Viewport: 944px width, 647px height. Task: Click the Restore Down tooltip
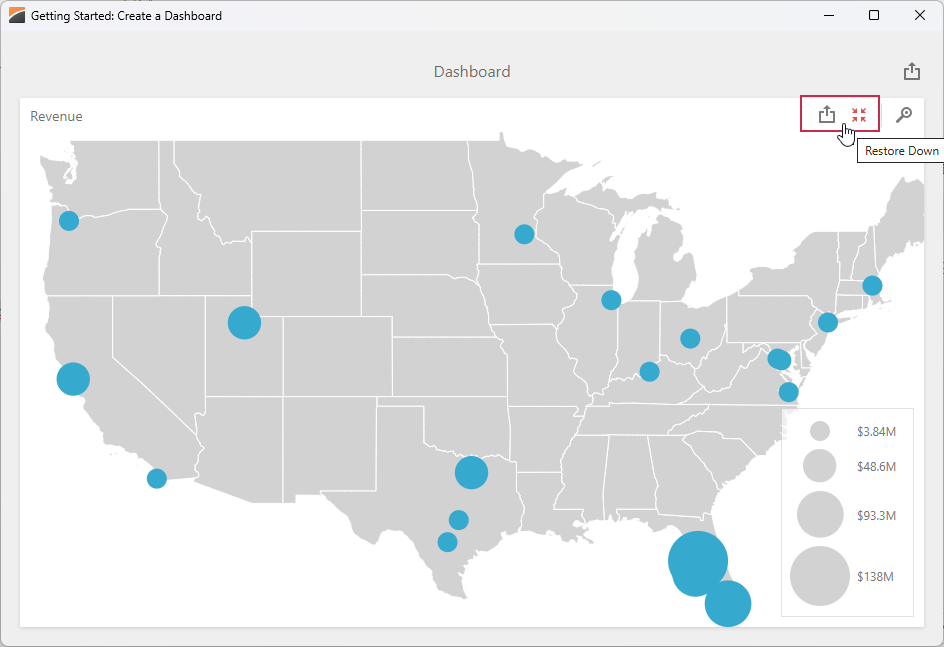899,150
